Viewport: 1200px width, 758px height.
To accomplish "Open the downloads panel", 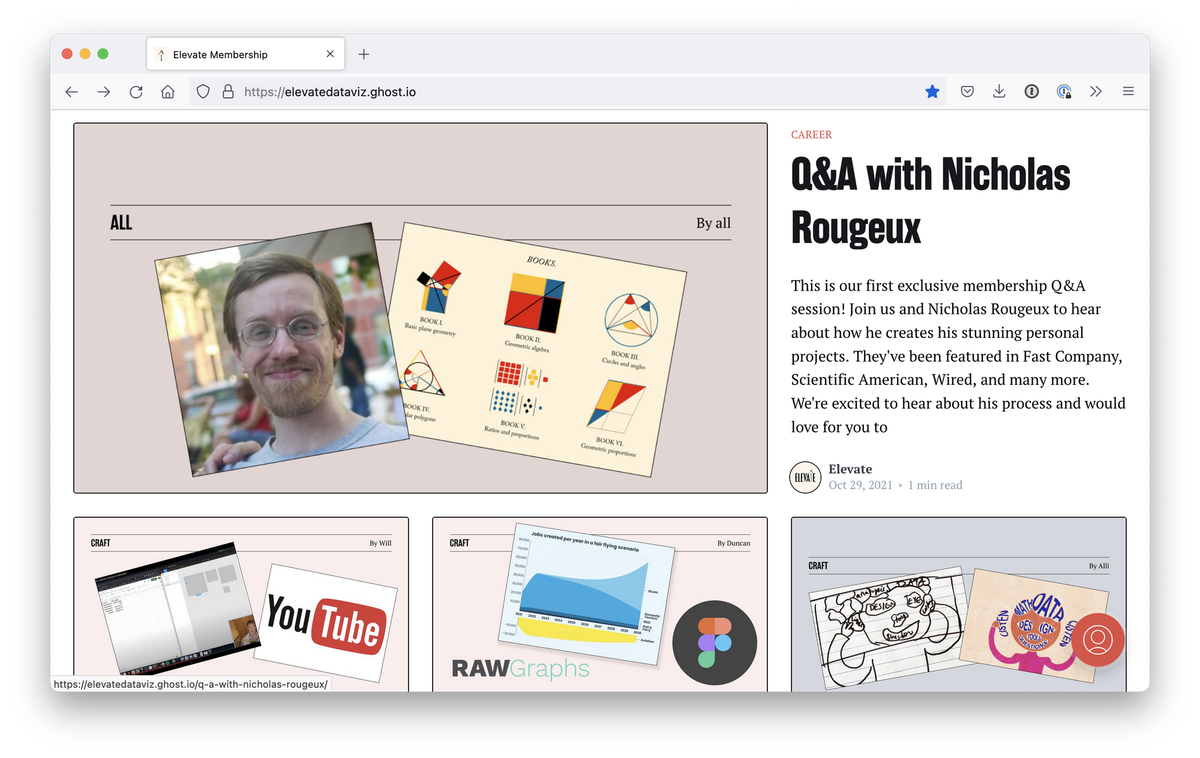I will click(x=999, y=92).
